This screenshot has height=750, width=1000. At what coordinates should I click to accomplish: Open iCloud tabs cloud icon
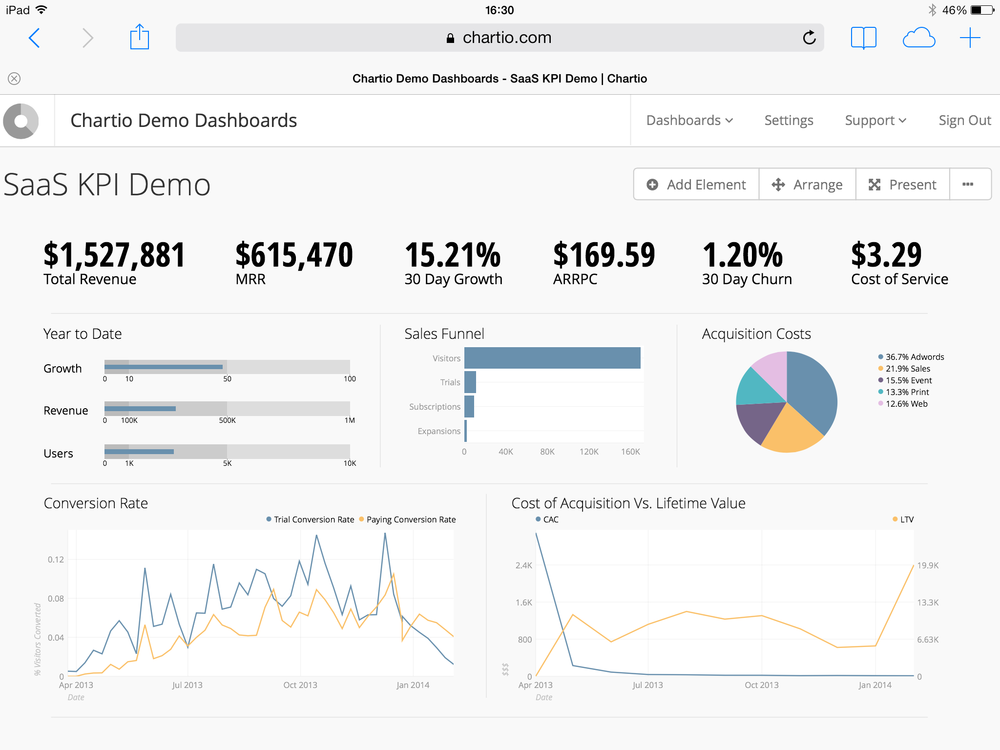918,38
